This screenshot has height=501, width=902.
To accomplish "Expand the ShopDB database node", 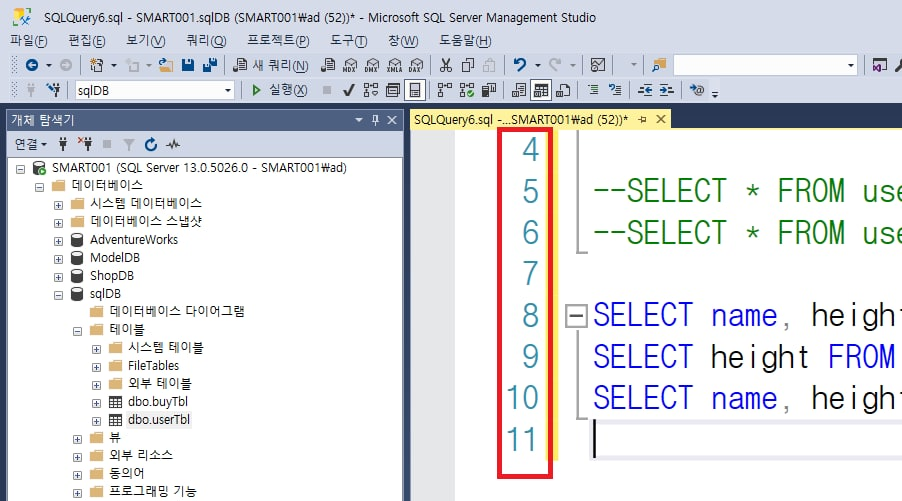I will (x=58, y=277).
